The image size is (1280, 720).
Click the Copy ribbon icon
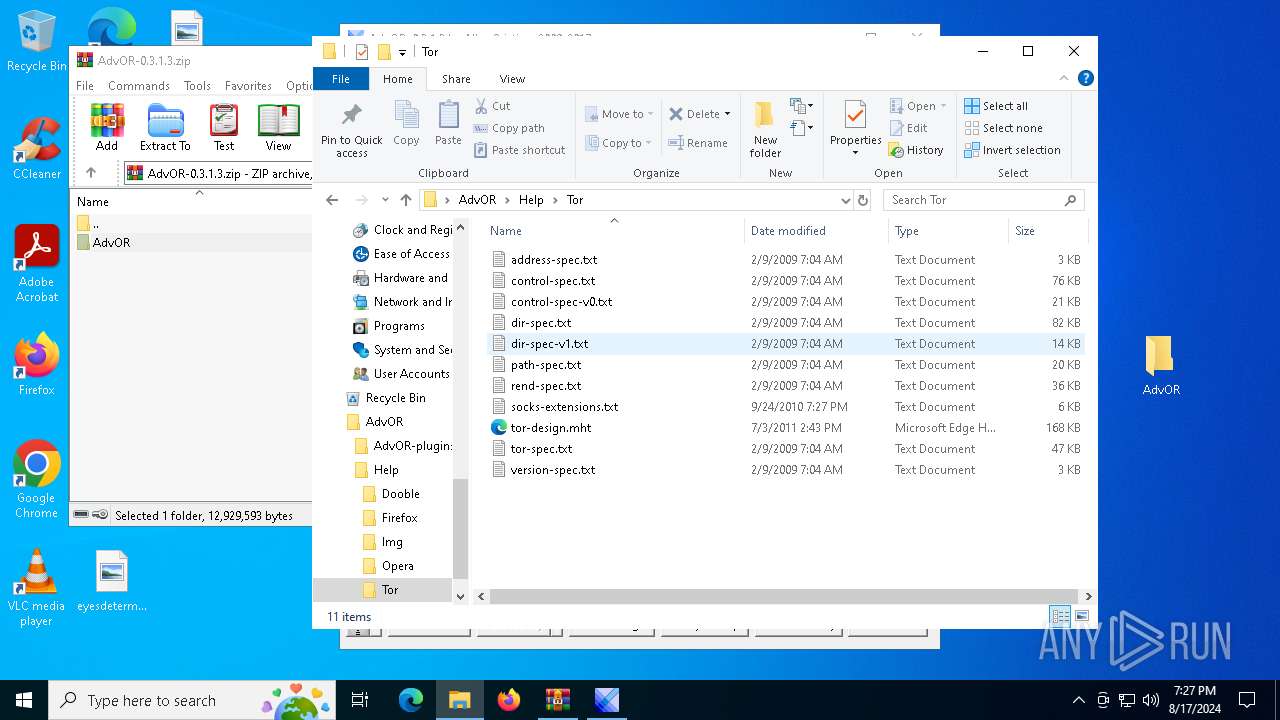point(406,124)
